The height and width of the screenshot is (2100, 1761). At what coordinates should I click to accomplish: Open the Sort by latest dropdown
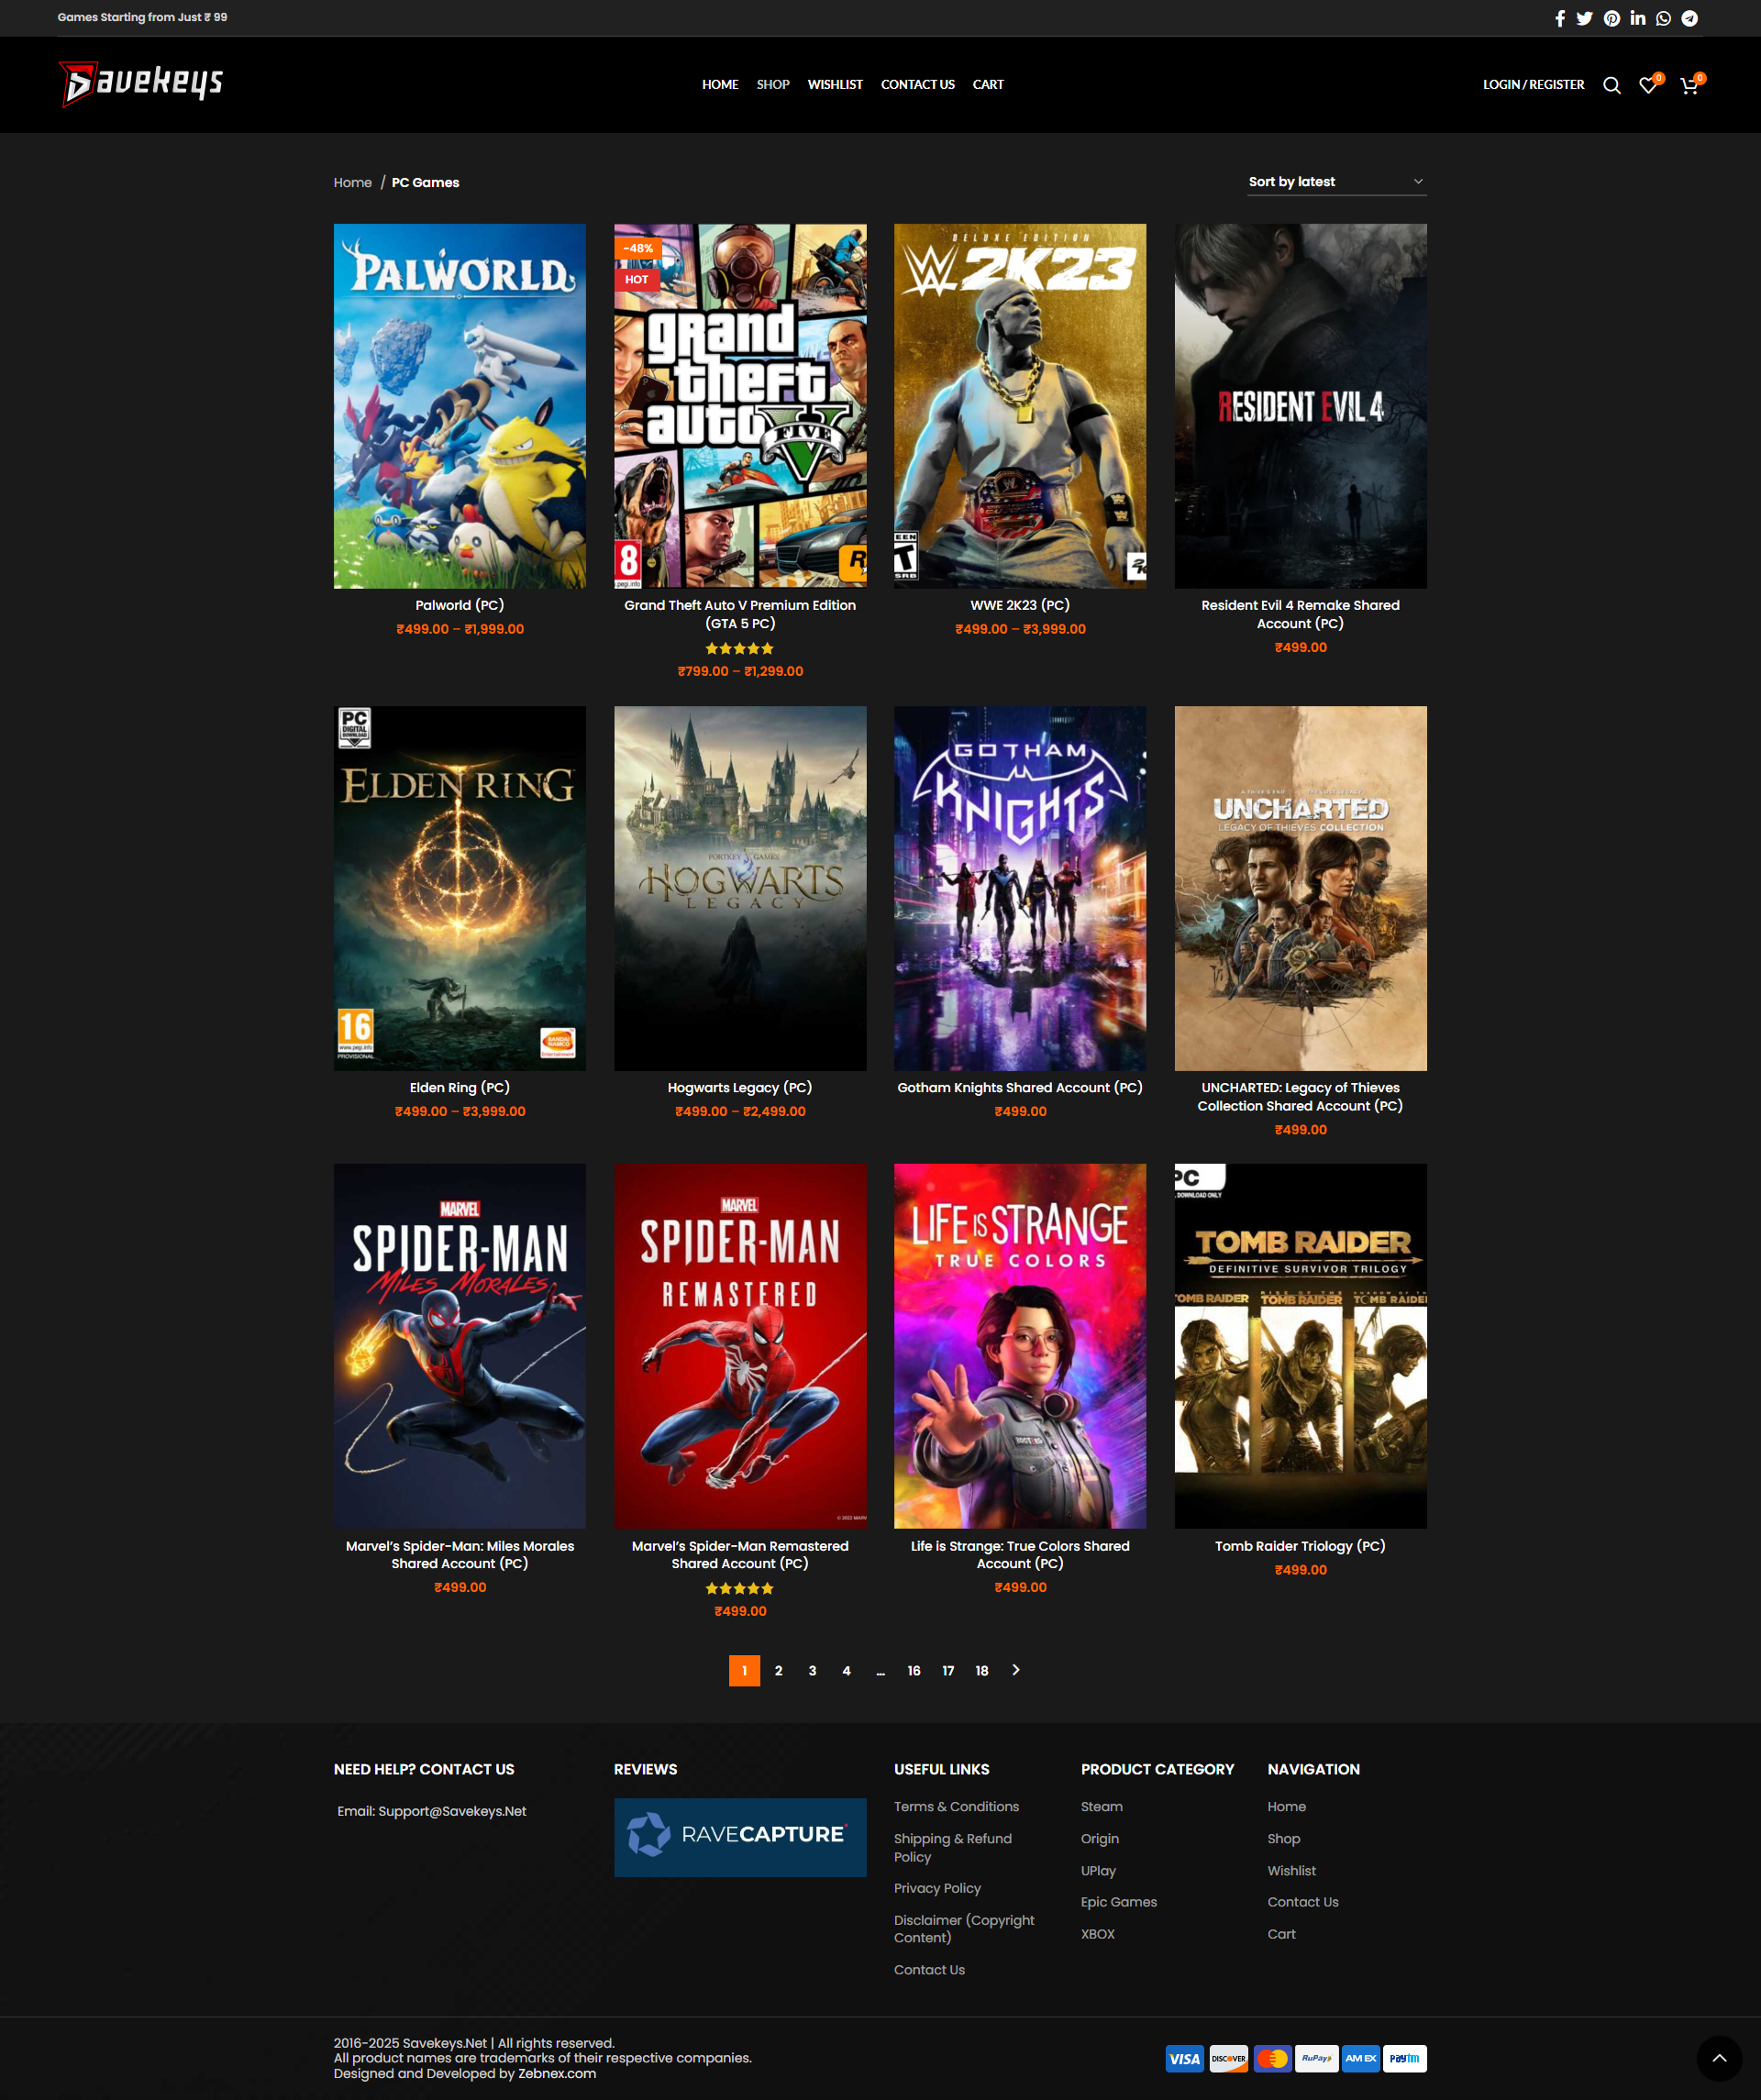[x=1336, y=182]
